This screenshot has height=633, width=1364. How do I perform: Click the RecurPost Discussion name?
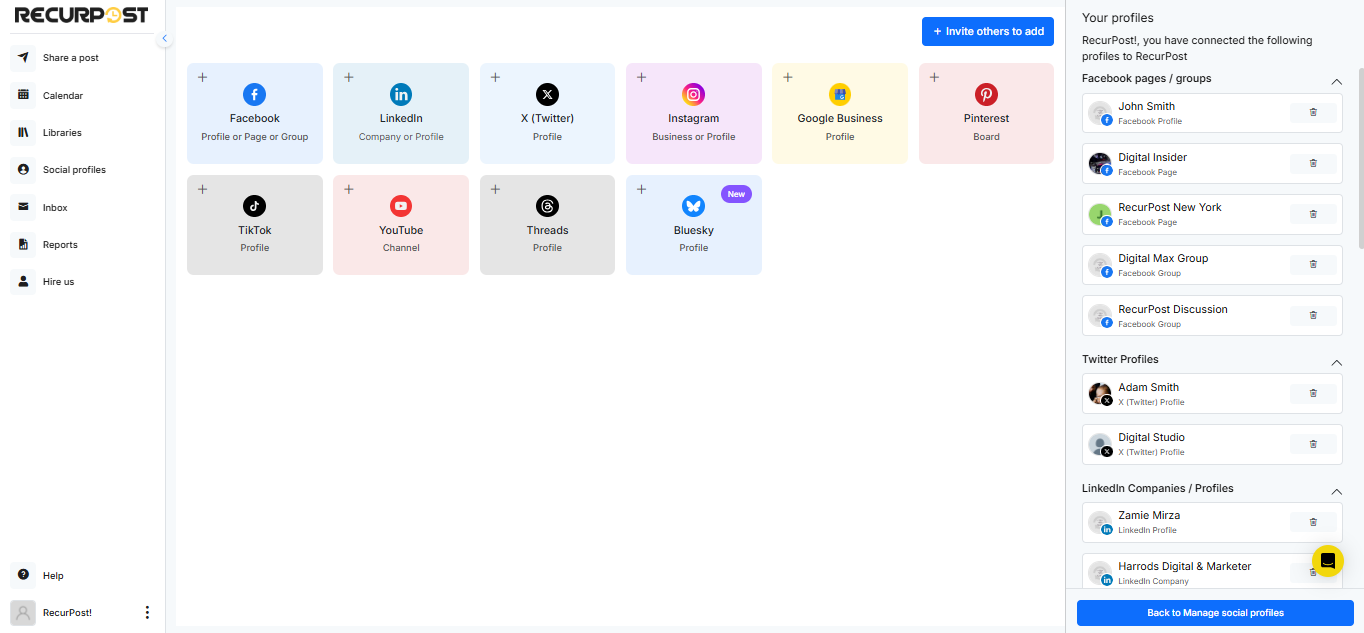[x=1173, y=309]
